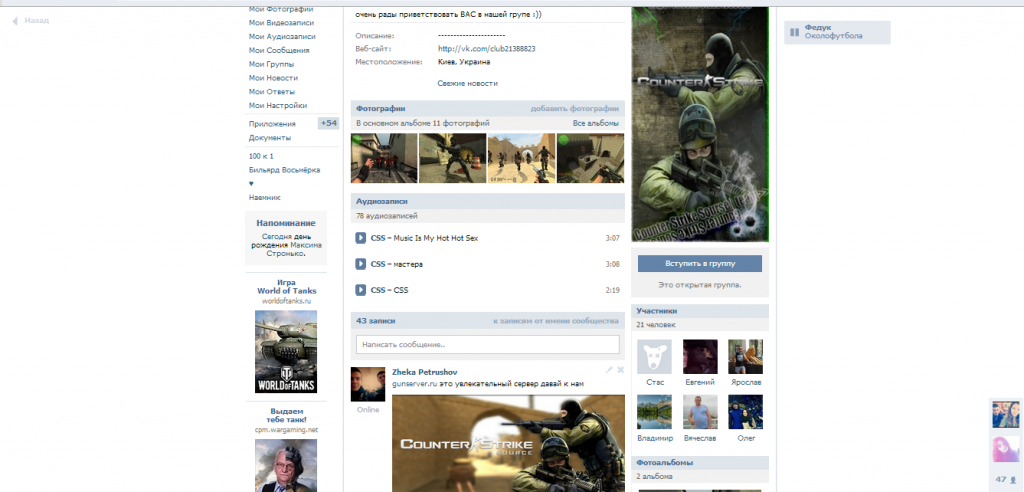
Task: Open the +54 applications counter badge
Action: tap(328, 123)
